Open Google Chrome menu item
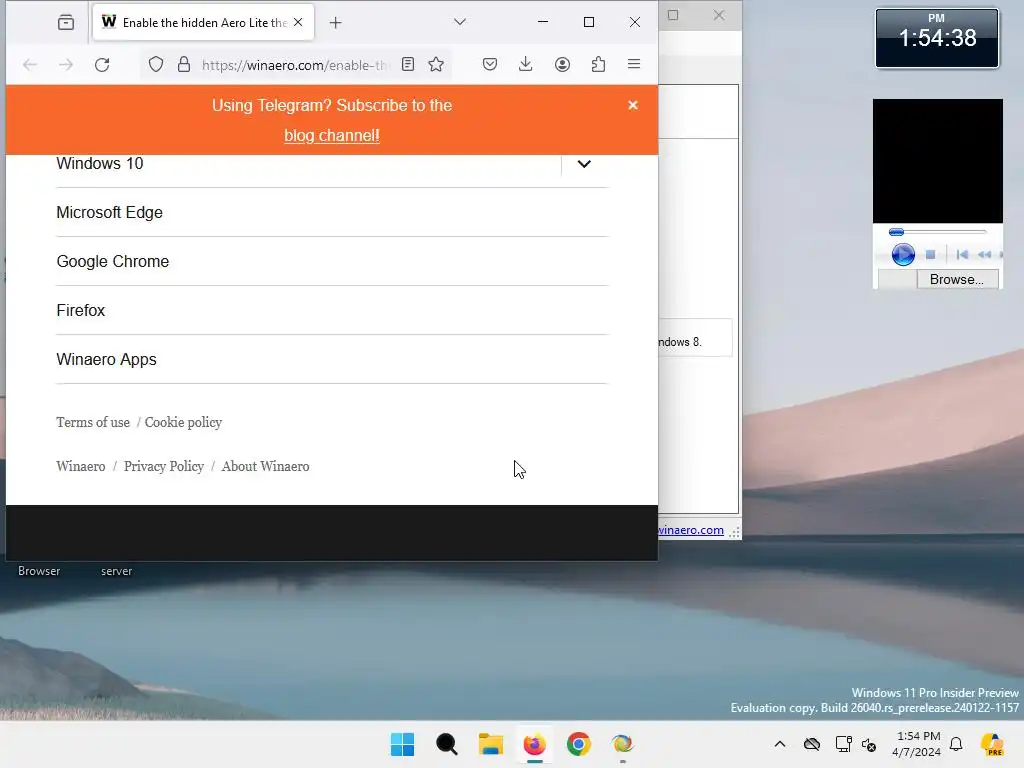 tap(112, 261)
